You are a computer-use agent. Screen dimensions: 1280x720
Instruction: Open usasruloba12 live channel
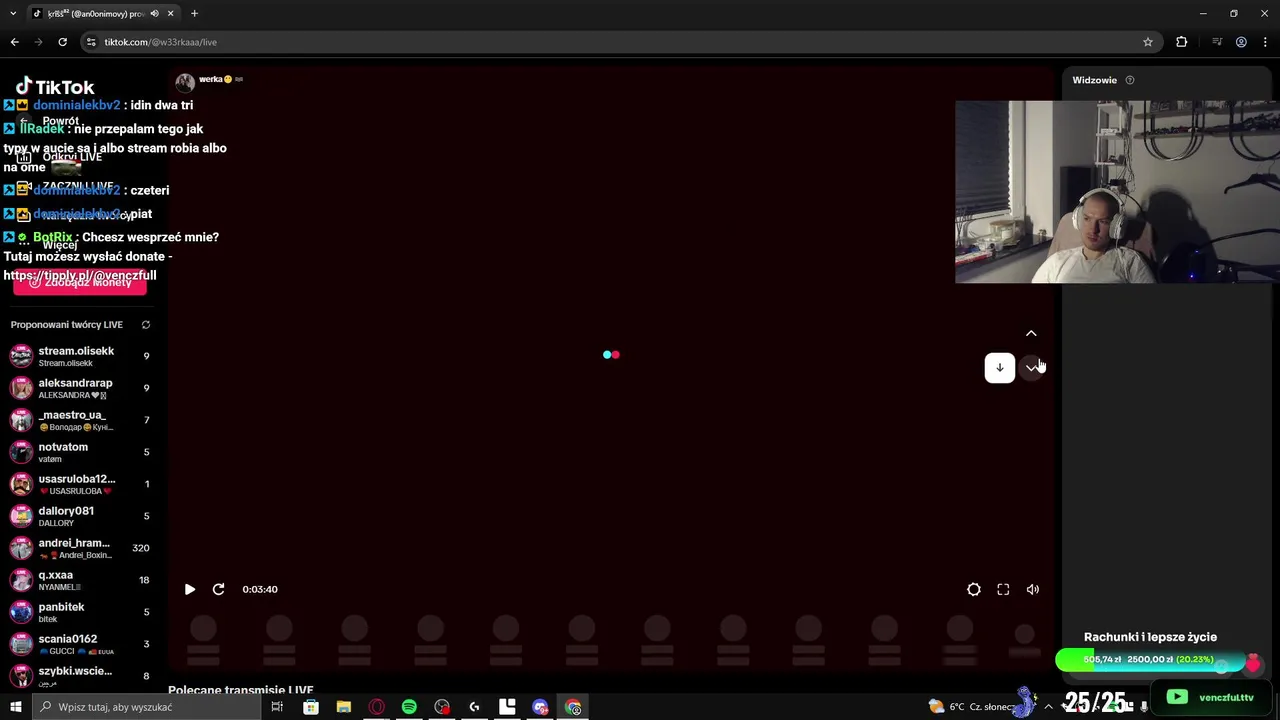pos(80,484)
